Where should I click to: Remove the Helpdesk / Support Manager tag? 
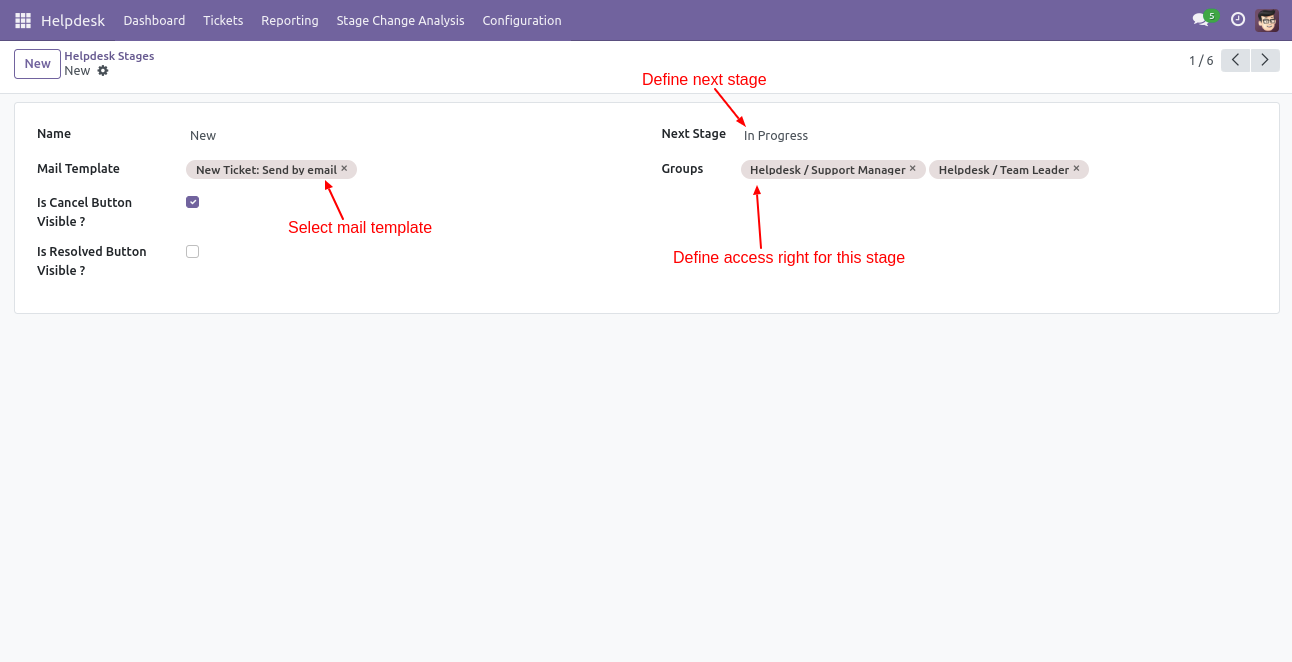913,169
